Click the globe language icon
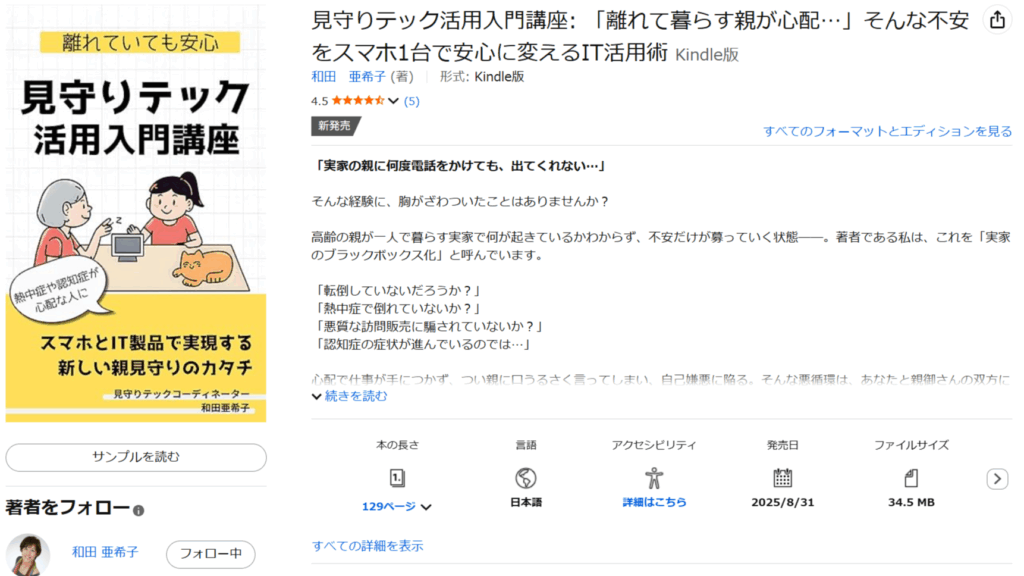1024x576 pixels. (x=526, y=478)
